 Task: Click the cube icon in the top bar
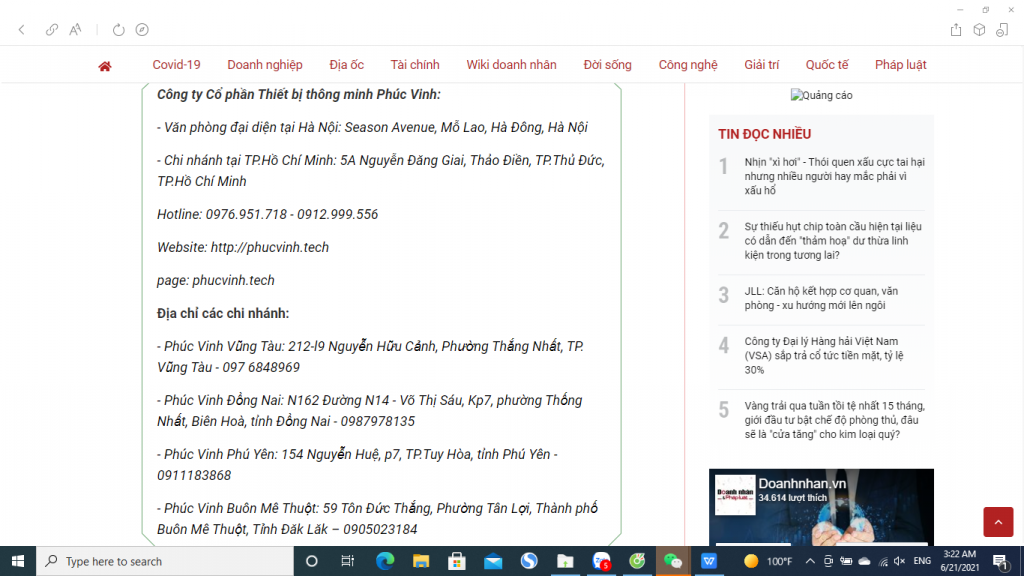pyautogui.click(x=979, y=29)
